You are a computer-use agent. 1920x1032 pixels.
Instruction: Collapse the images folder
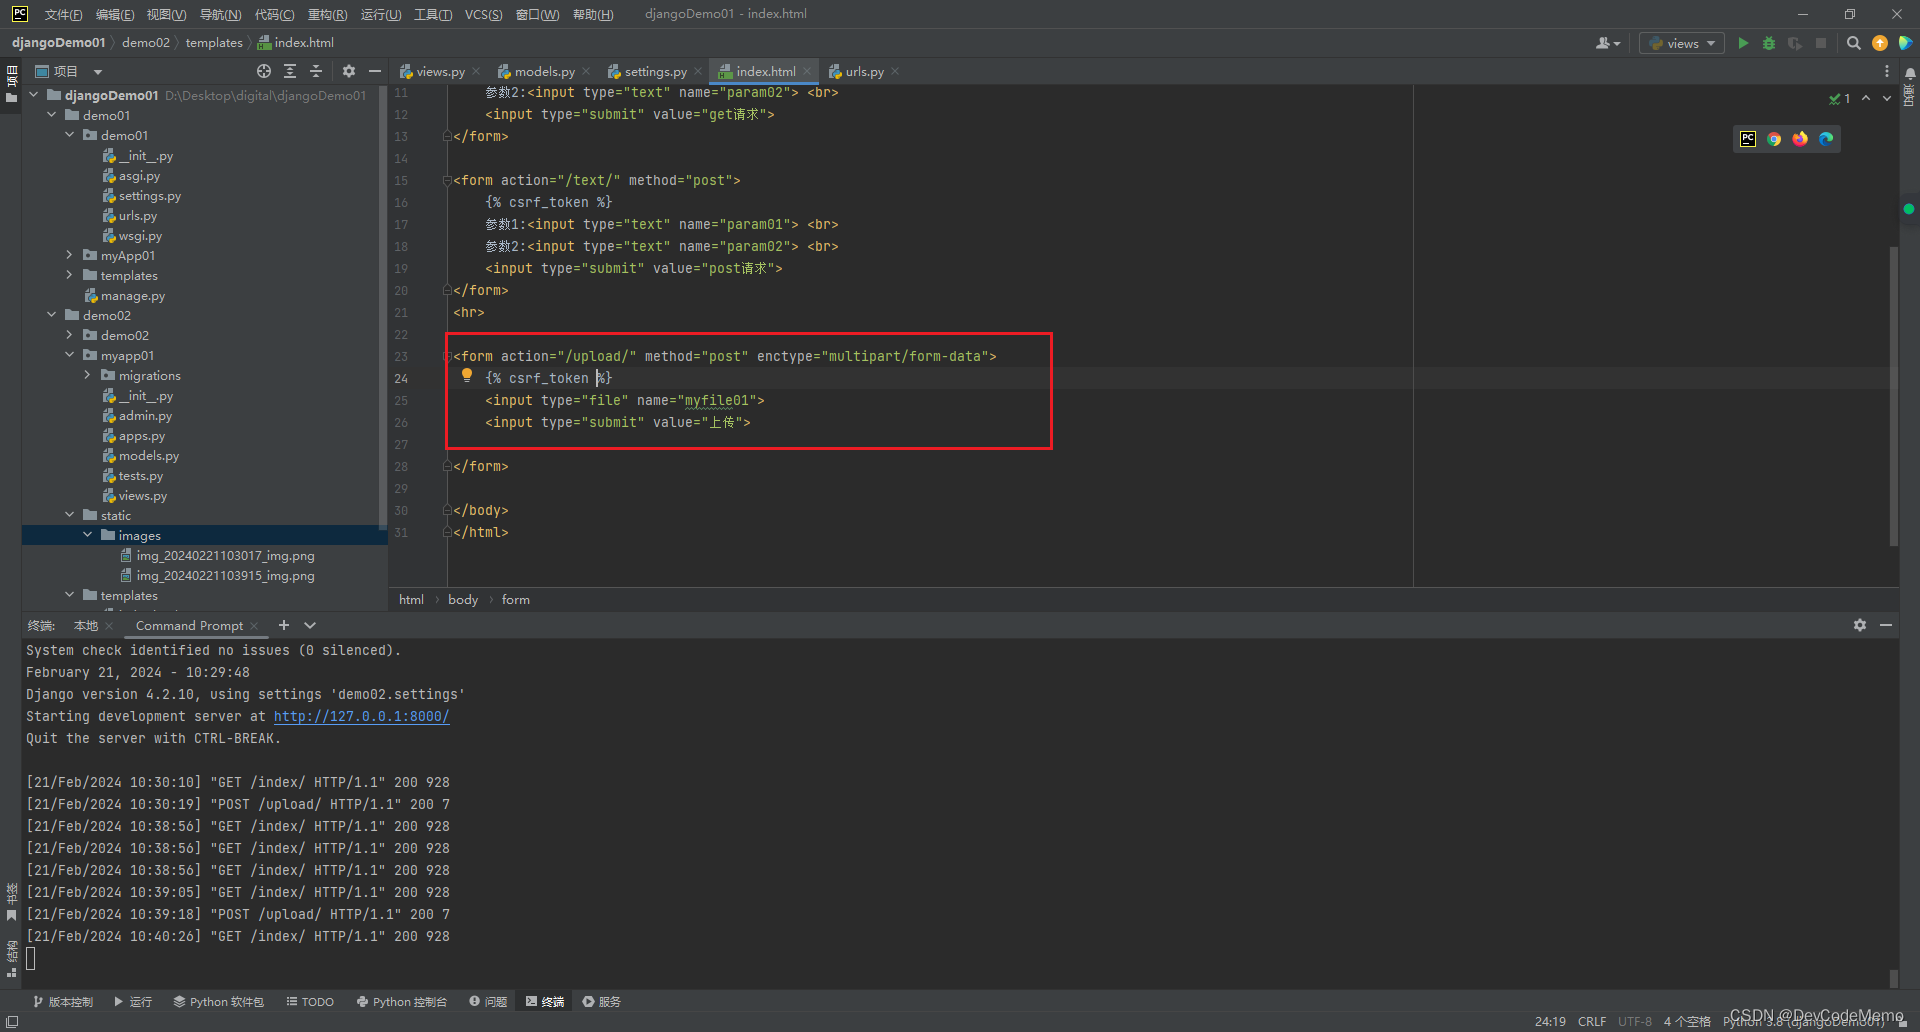(87, 535)
